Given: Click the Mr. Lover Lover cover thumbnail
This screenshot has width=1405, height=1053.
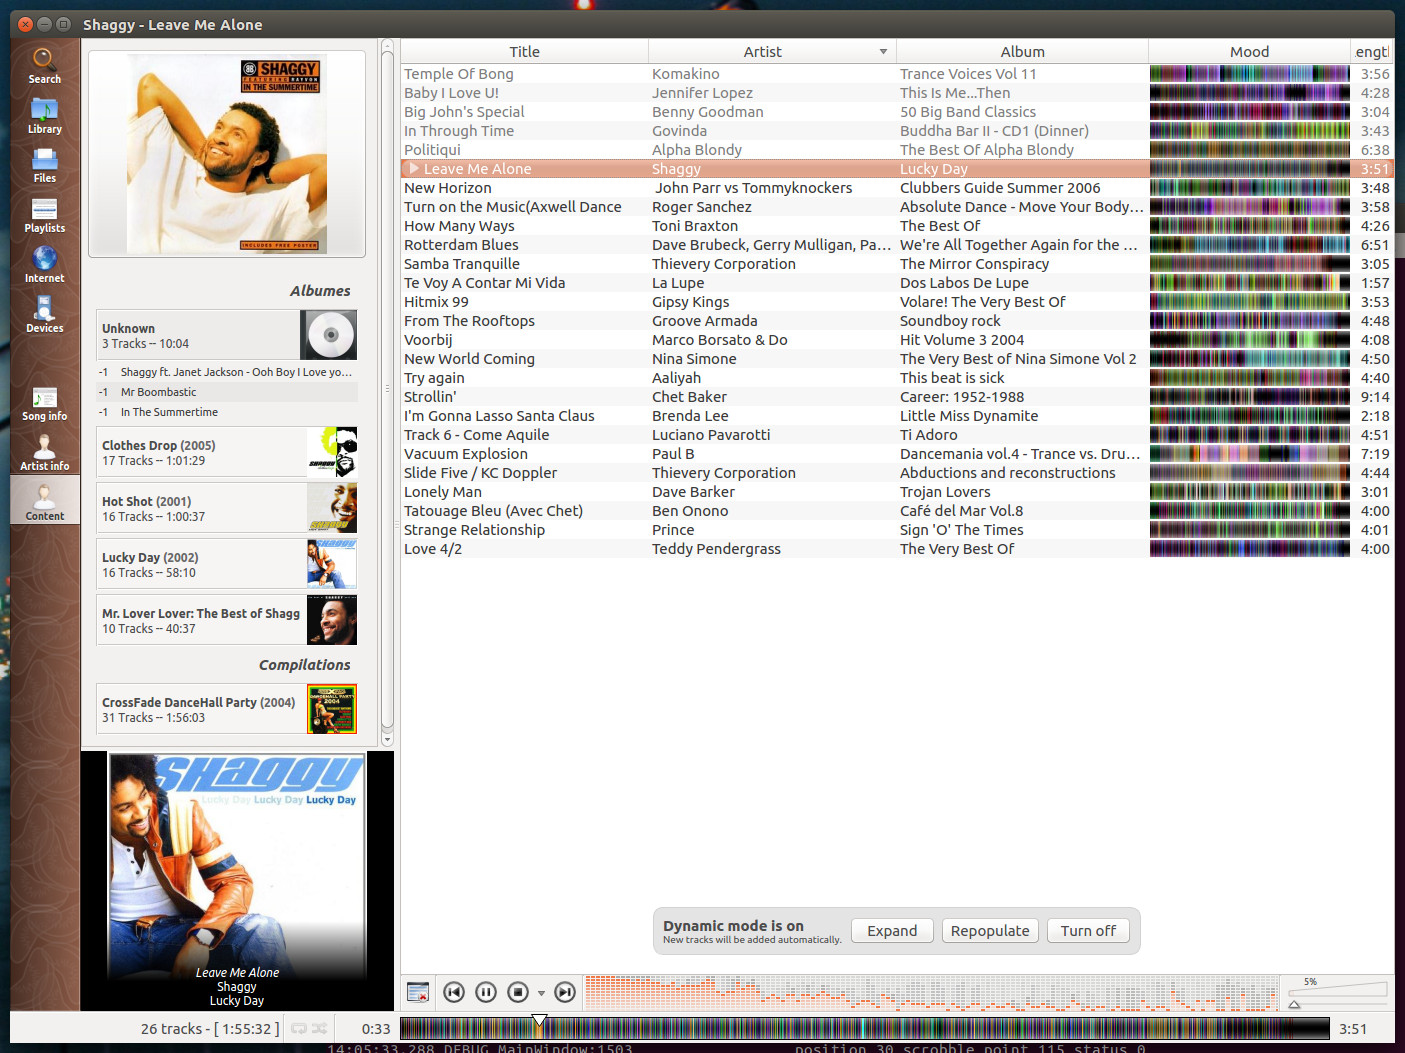Looking at the screenshot, I should click(332, 620).
